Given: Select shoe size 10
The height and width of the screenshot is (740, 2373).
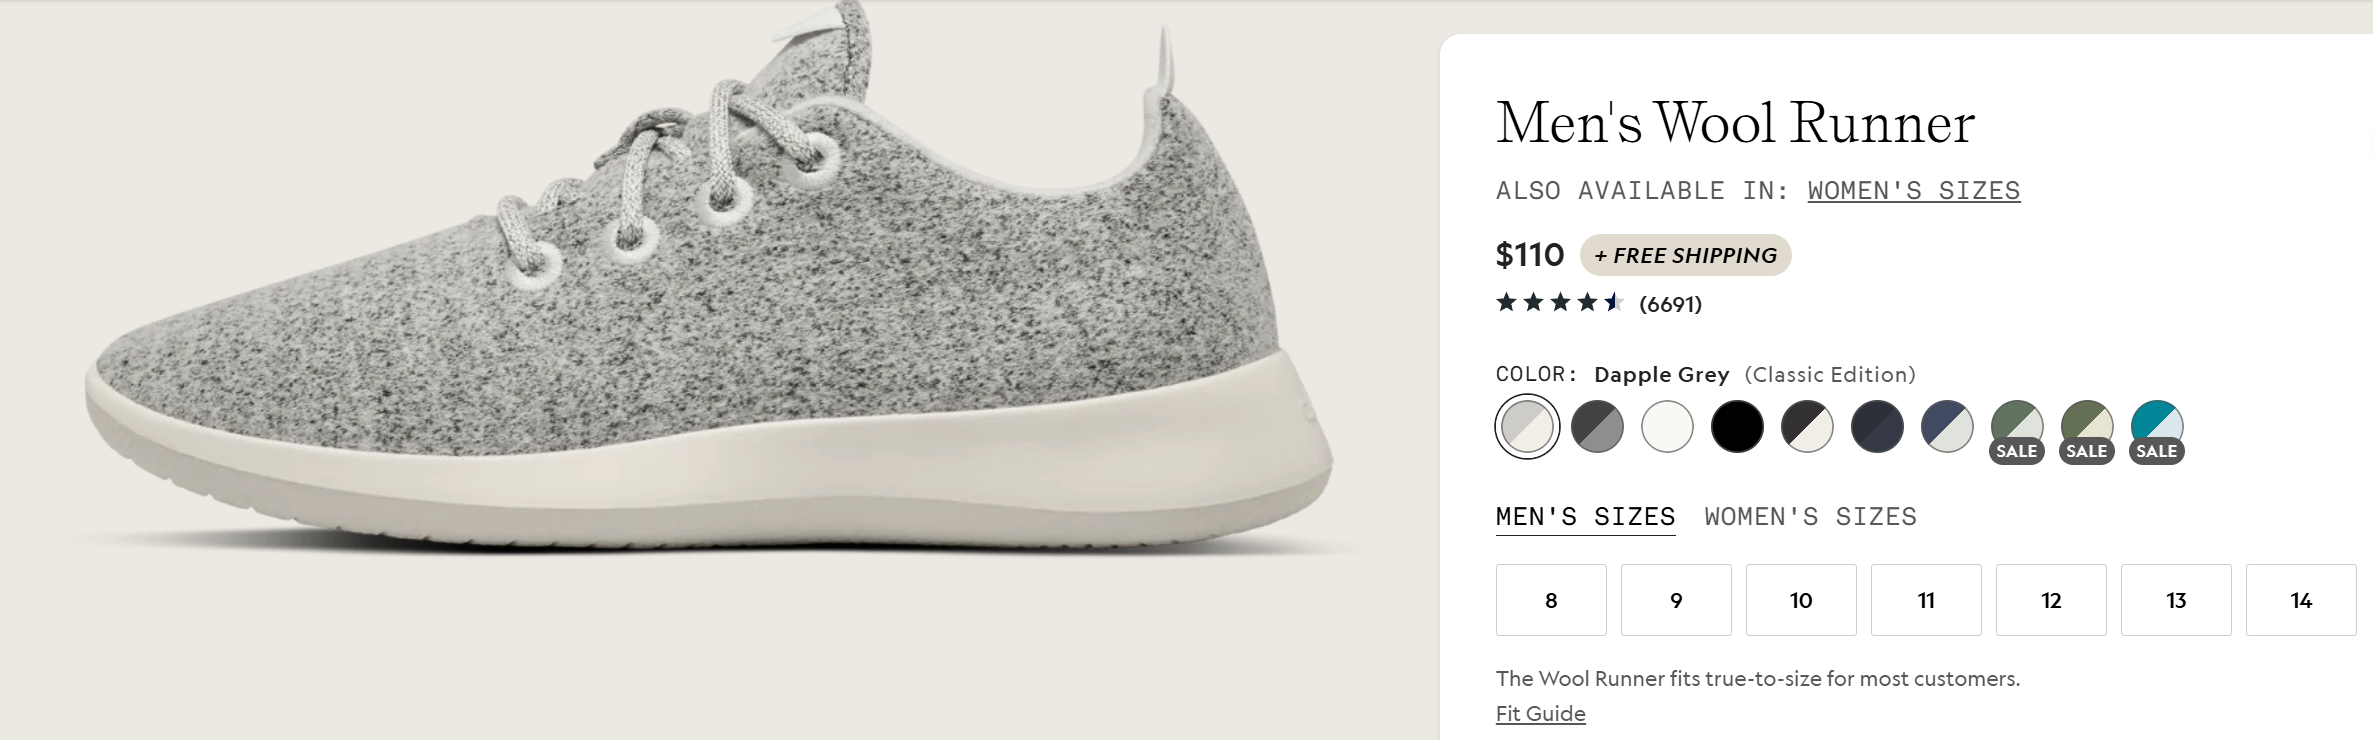Looking at the screenshot, I should (x=1801, y=600).
